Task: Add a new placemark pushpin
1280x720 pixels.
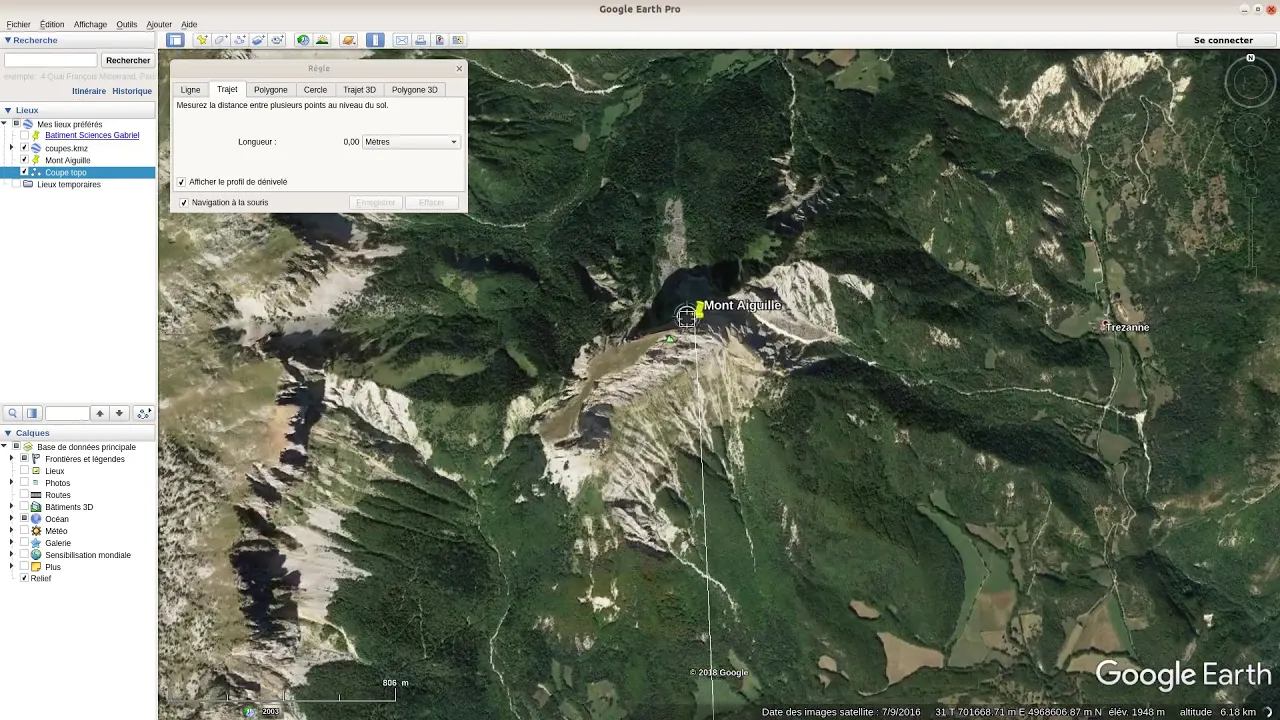Action: click(202, 40)
